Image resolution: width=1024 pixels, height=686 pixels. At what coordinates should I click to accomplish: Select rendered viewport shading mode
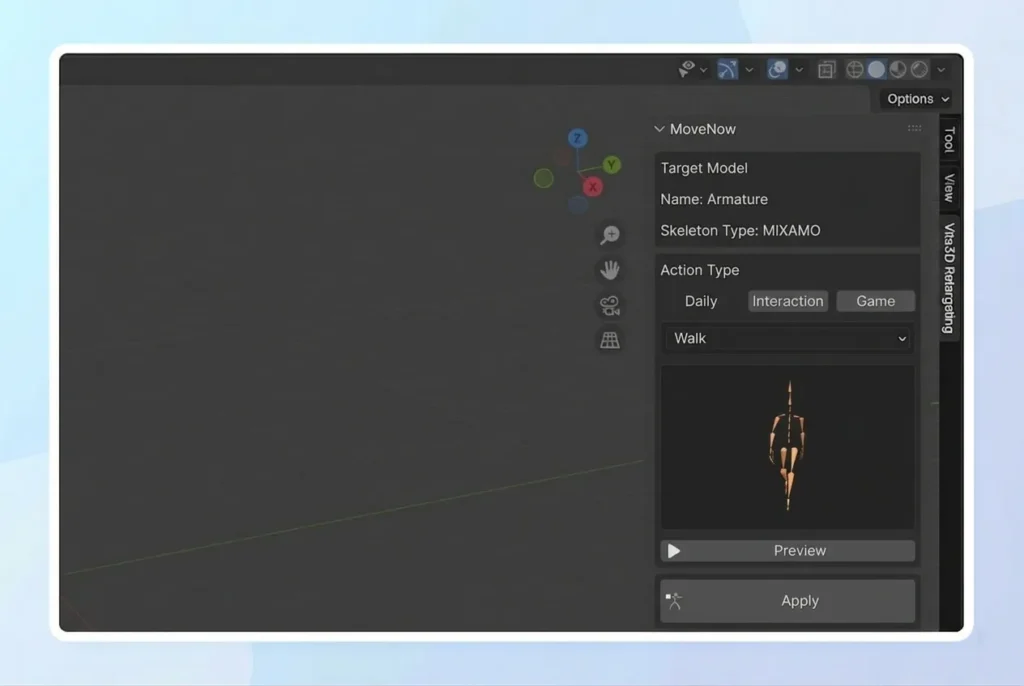(x=919, y=69)
